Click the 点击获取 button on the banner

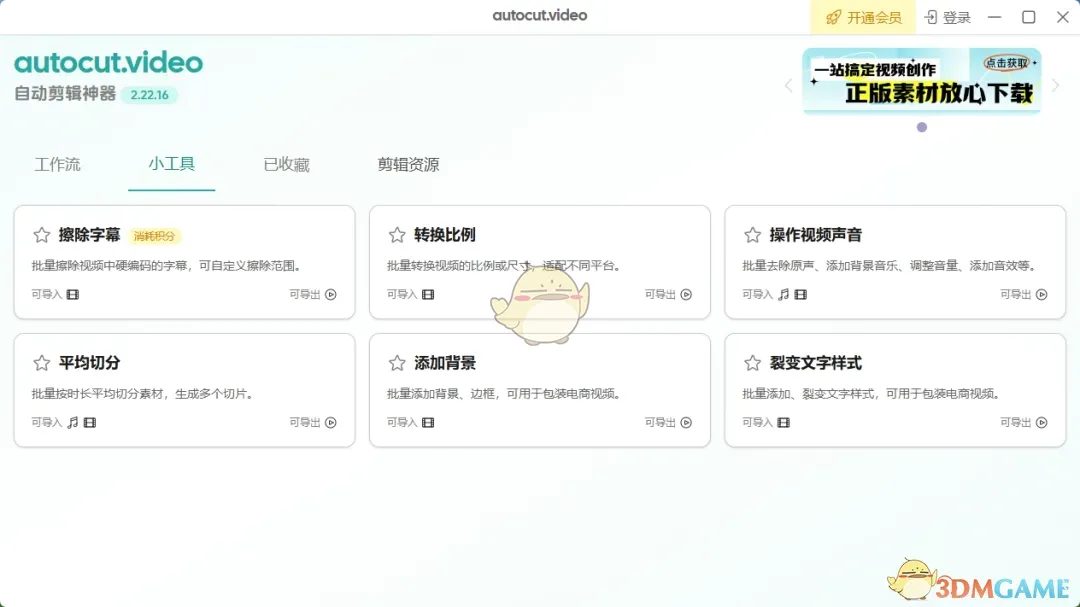(1005, 62)
